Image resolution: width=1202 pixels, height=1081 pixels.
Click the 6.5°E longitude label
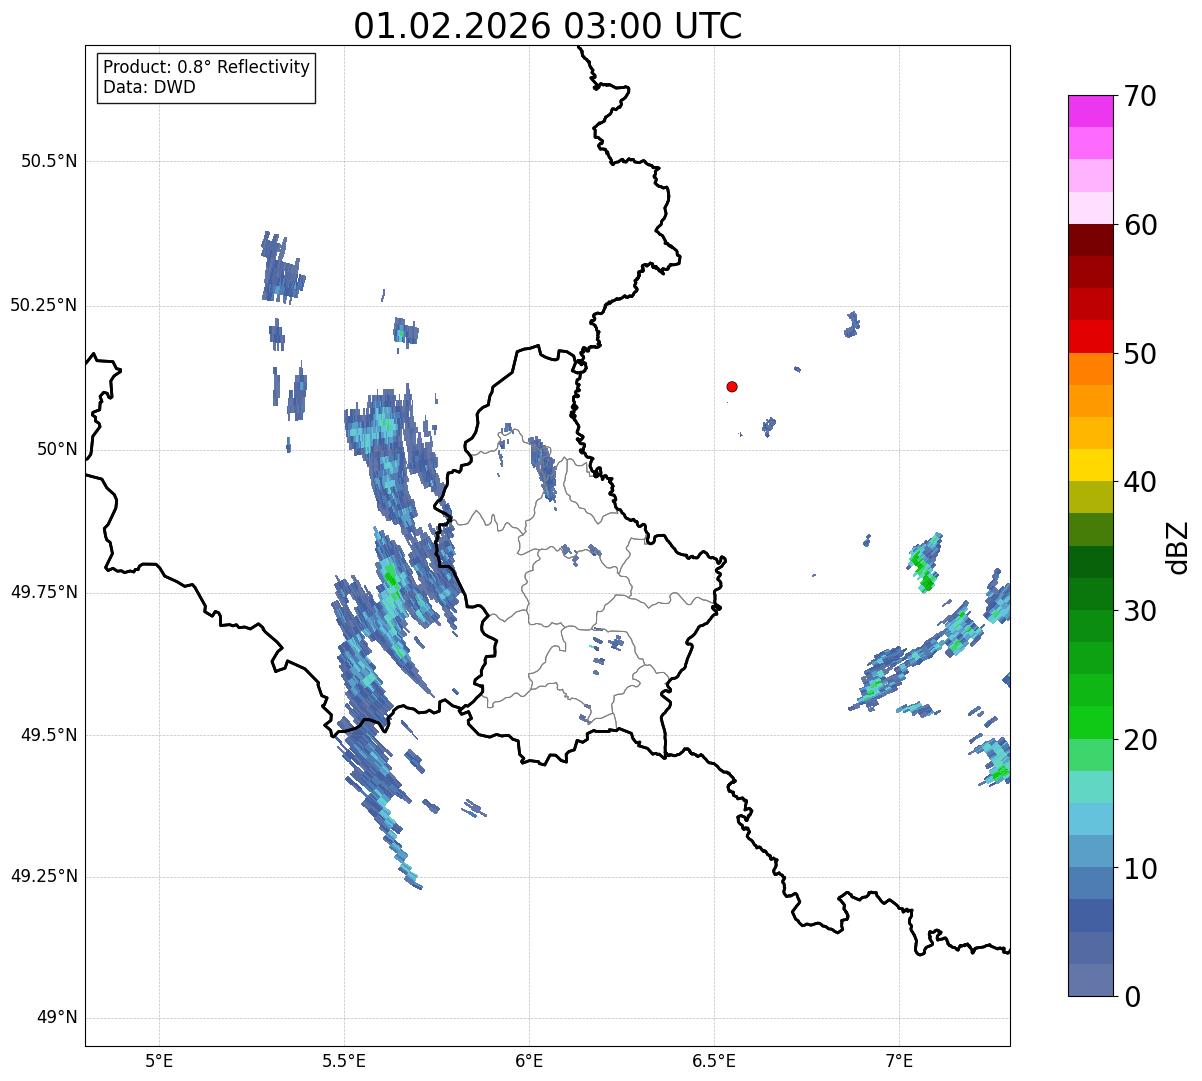click(x=714, y=1060)
